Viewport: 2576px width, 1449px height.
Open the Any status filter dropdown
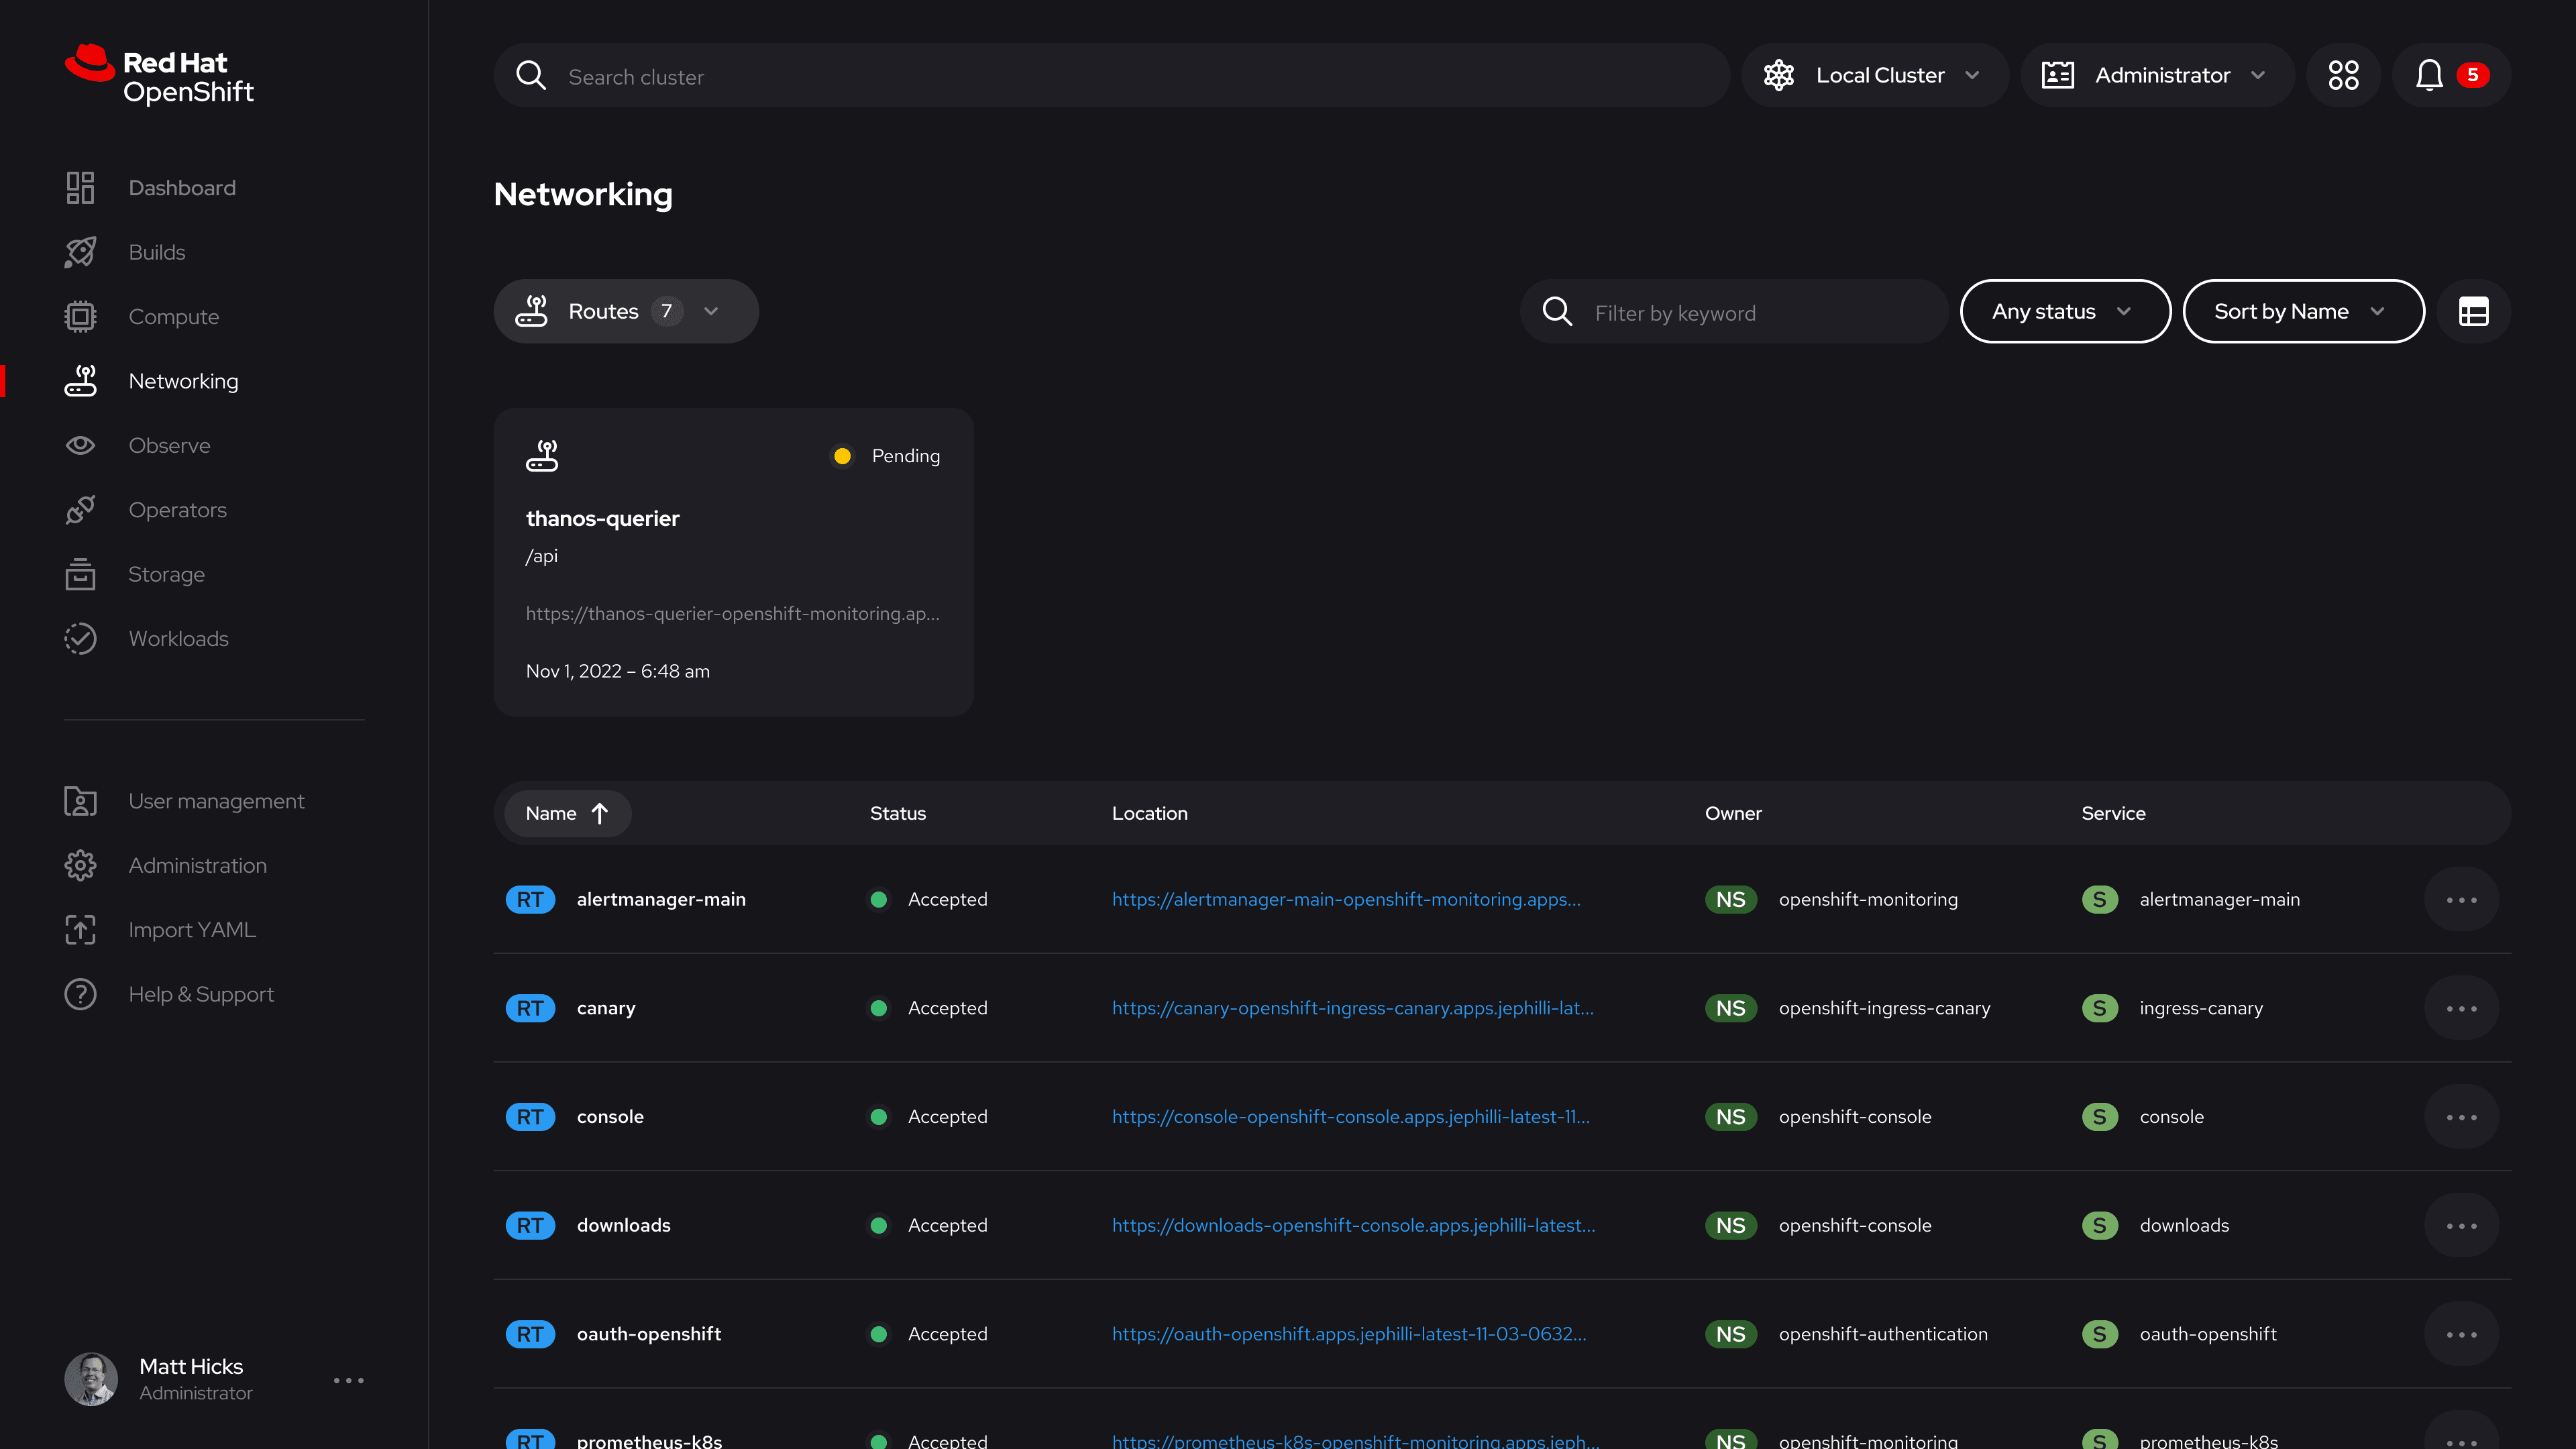[x=2065, y=312]
